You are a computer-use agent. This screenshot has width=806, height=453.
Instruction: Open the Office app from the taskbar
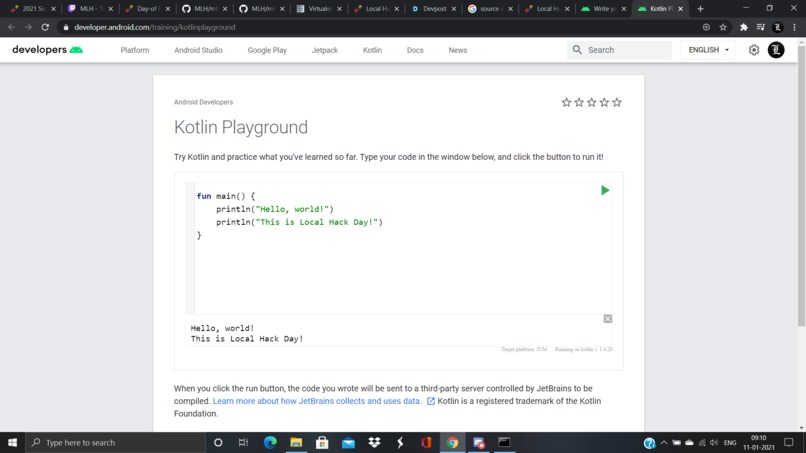pyautogui.click(x=426, y=442)
